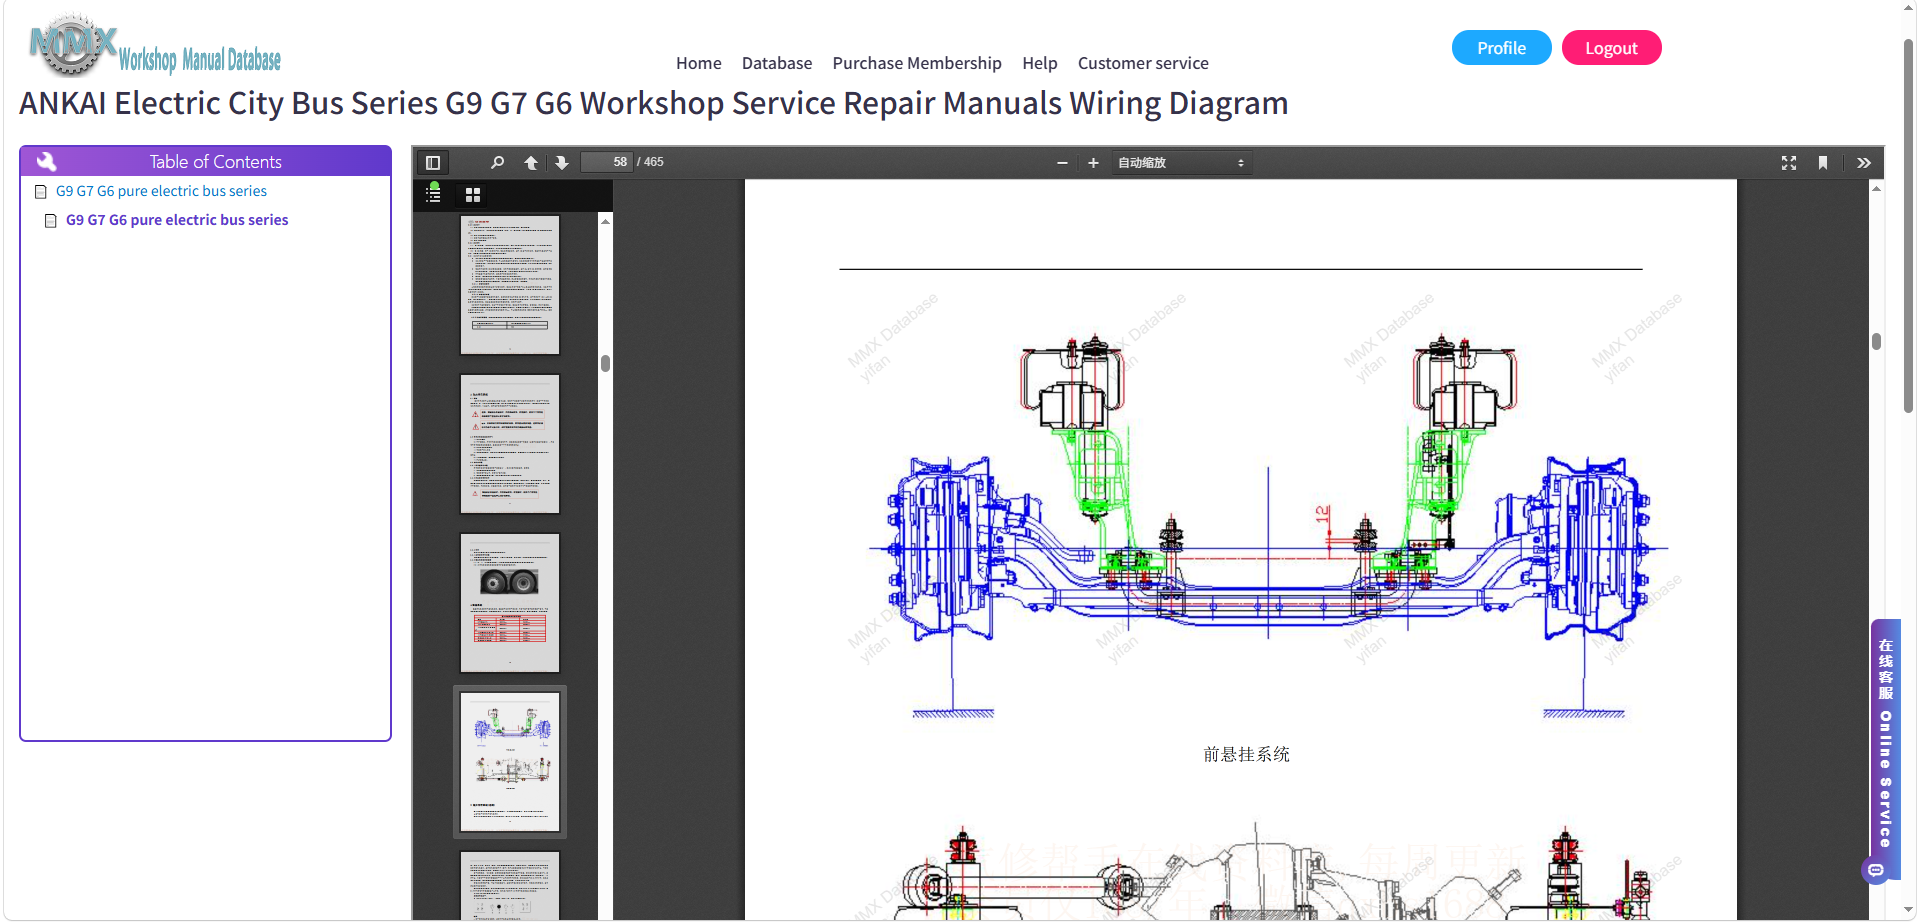Click the PDF document vertical scrollbar handle
Image resolution: width=1918 pixels, height=924 pixels.
1876,341
